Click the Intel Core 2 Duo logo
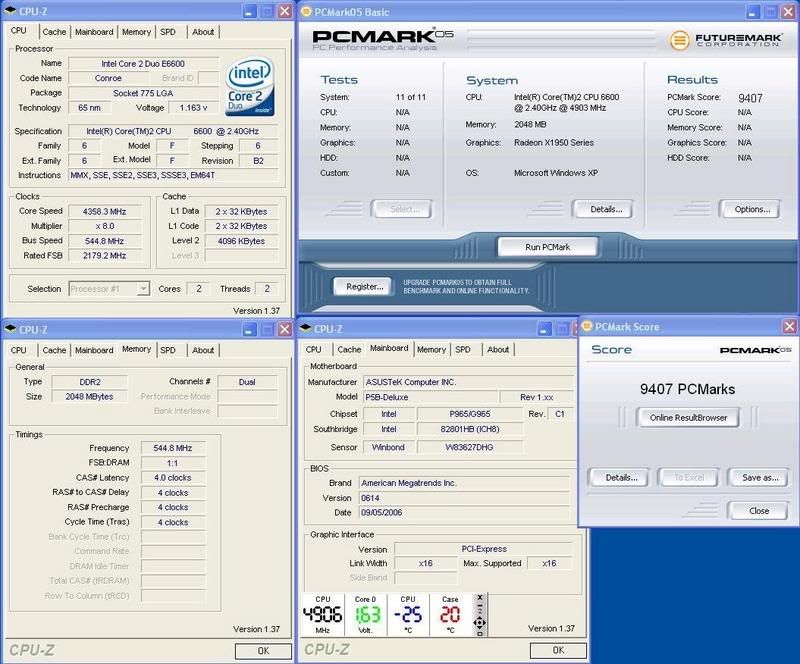The height and width of the screenshot is (664, 800). 250,86
